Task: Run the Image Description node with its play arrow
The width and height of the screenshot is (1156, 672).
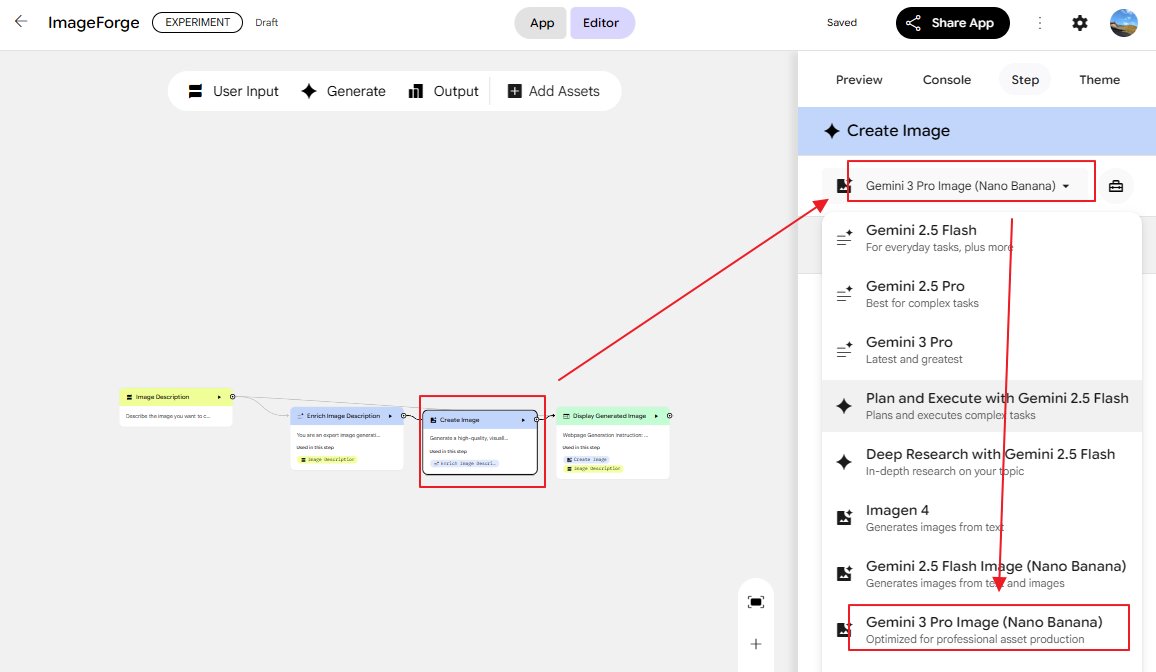Action: tap(219, 397)
